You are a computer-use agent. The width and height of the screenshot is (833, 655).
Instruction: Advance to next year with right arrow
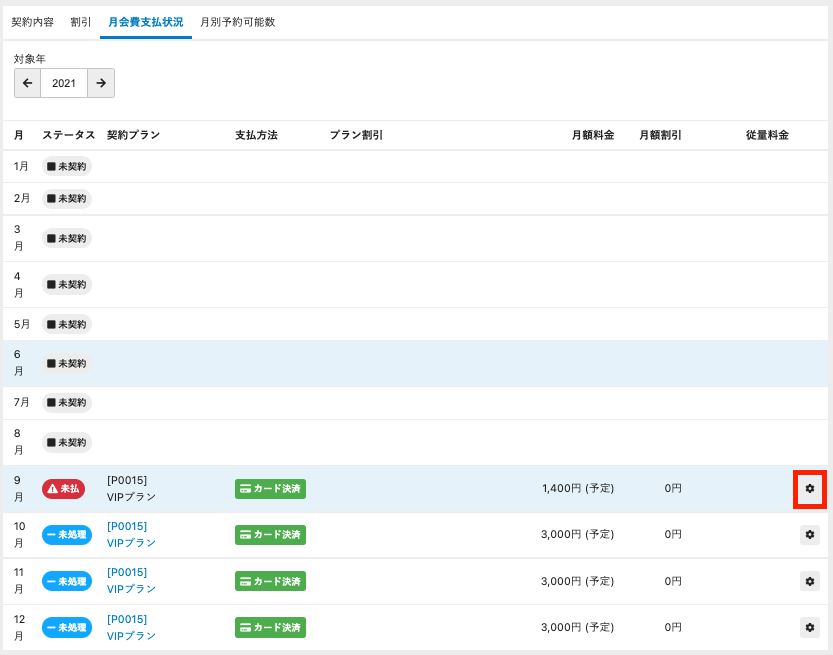[x=101, y=83]
